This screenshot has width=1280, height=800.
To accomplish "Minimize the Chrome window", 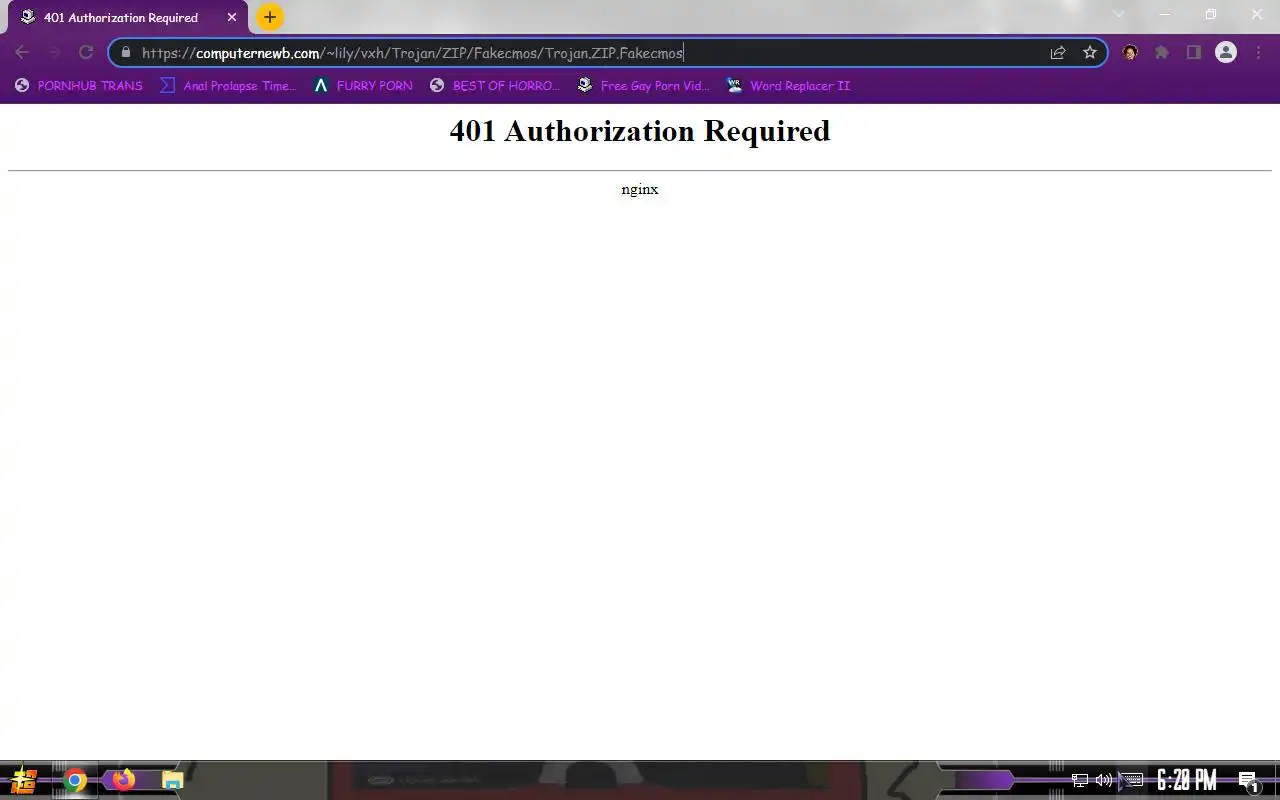I will point(1165,14).
